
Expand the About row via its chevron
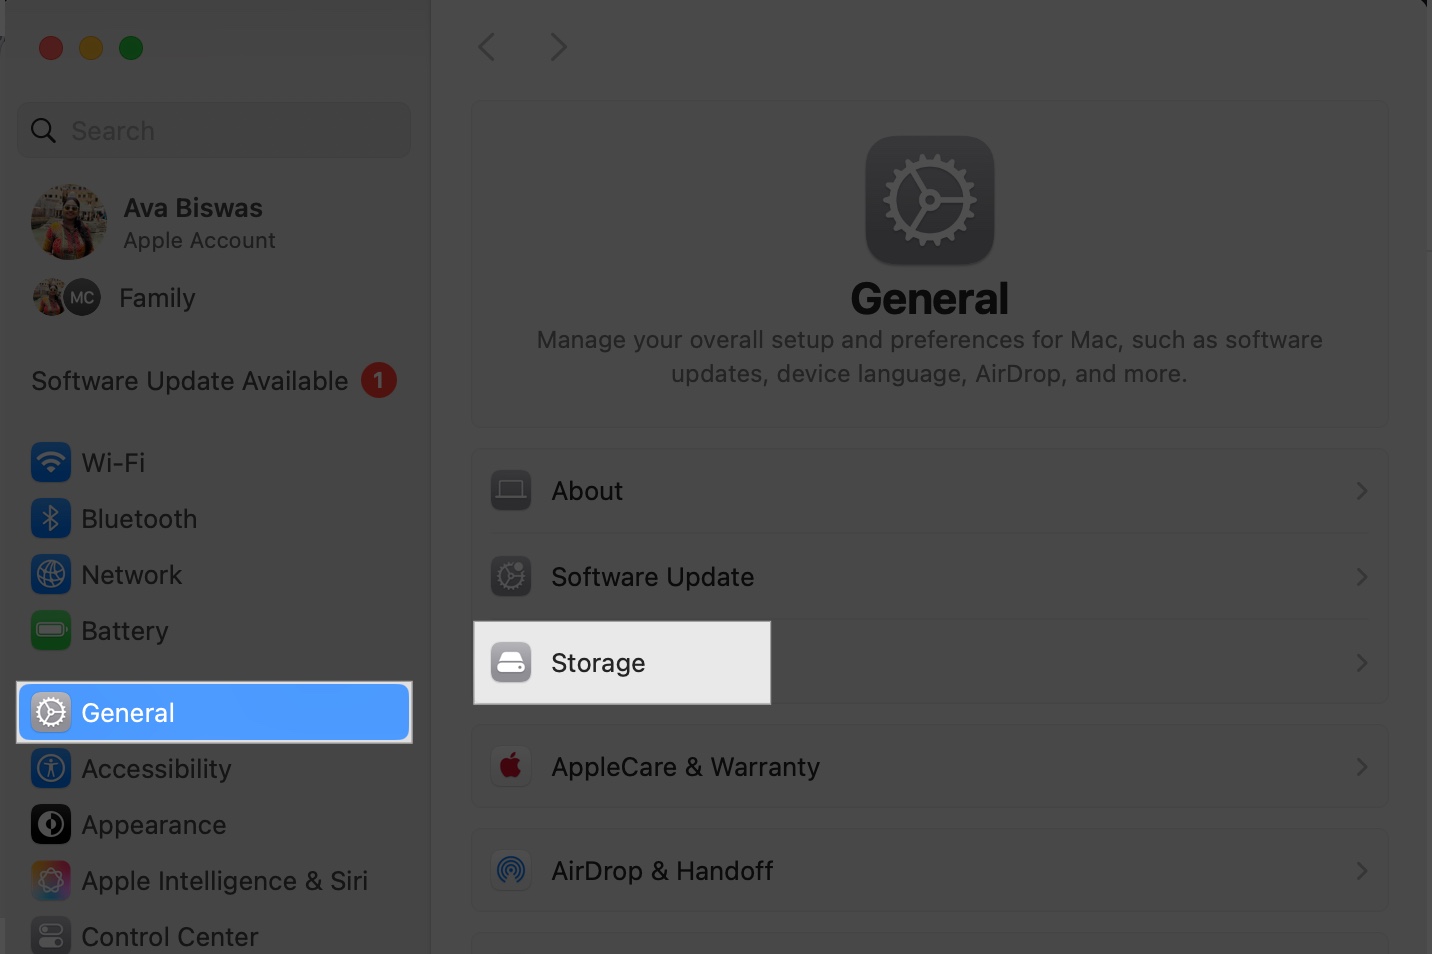pos(1361,490)
